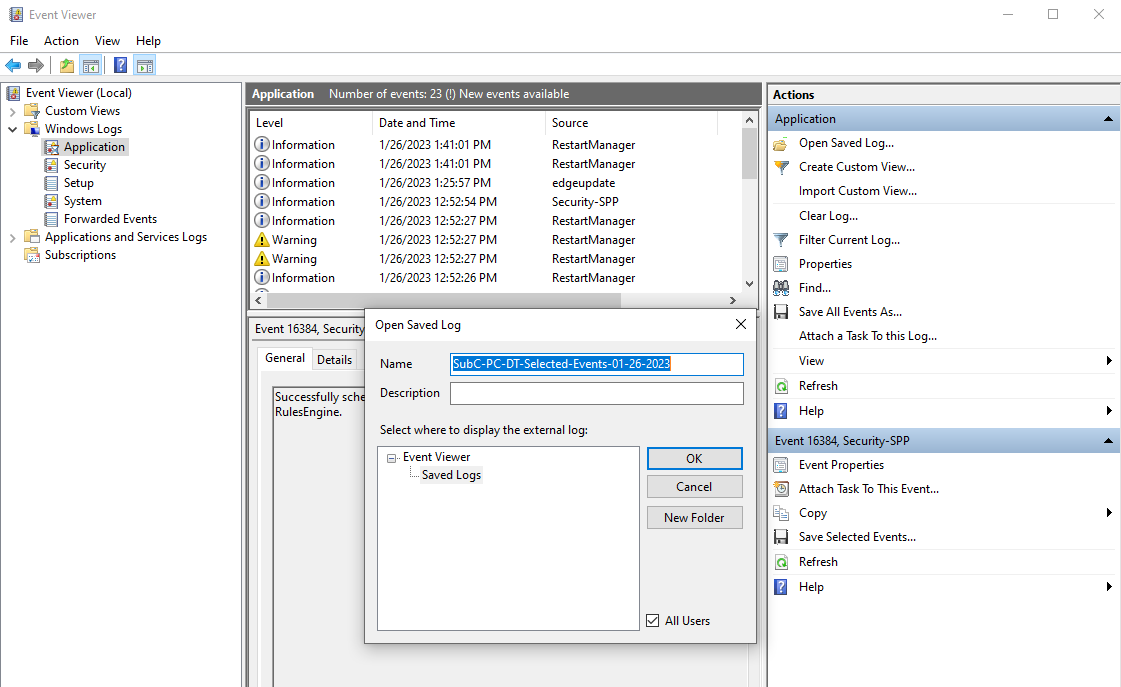Click the Filter Current Log funnel icon
Image resolution: width=1121 pixels, height=687 pixels.
tap(782, 240)
